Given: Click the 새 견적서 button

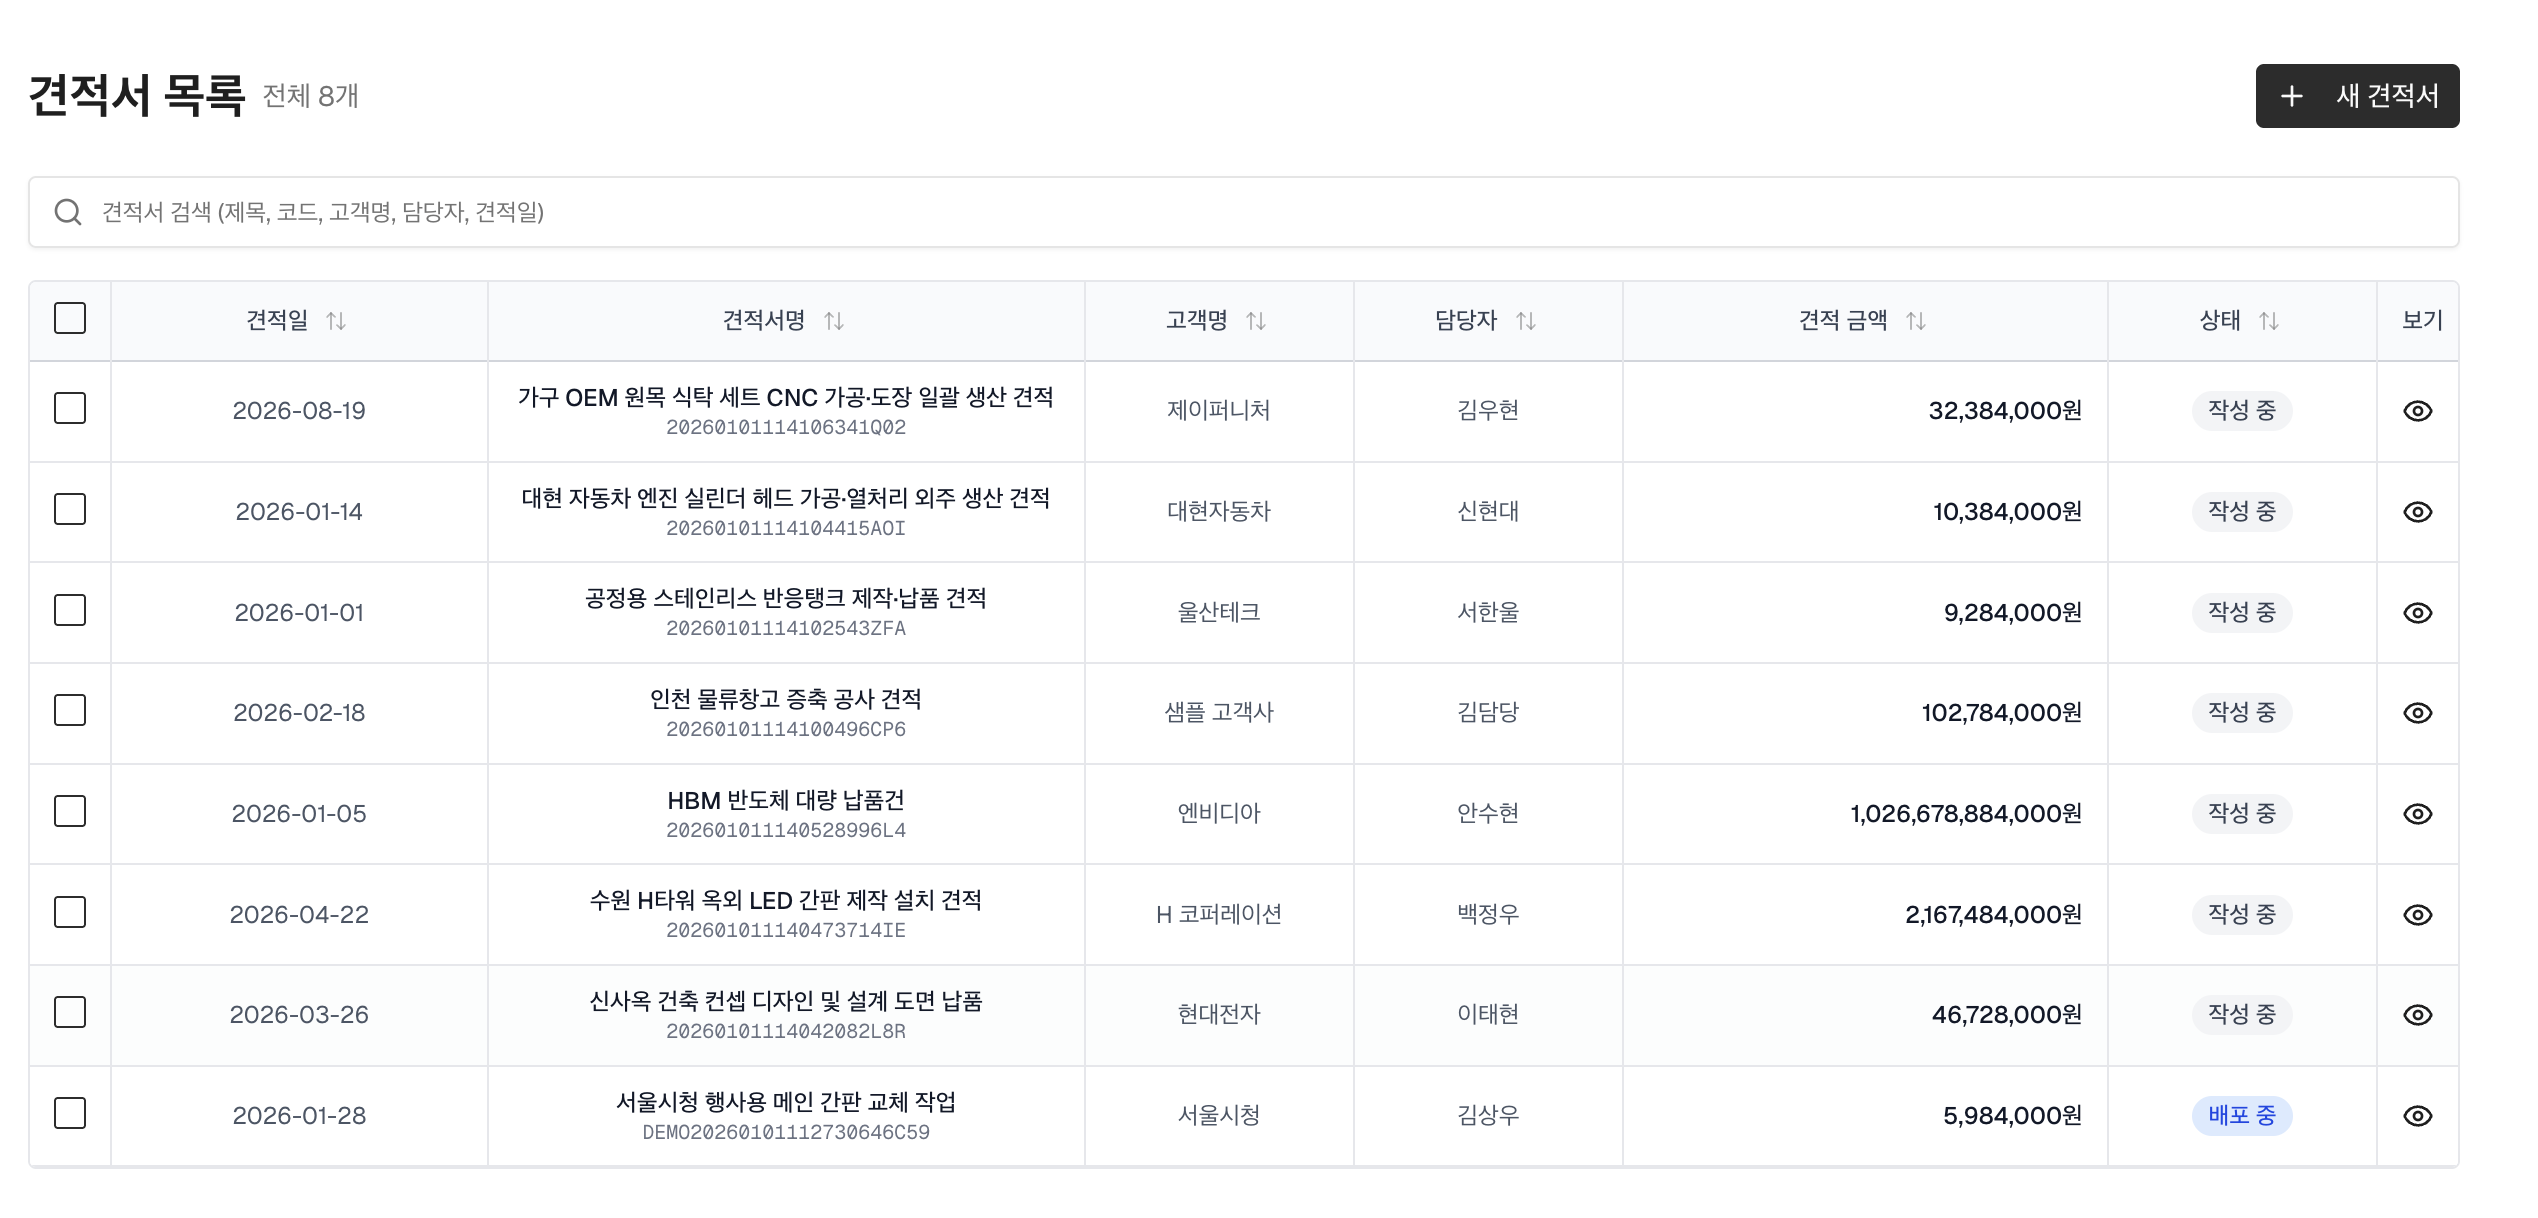Looking at the screenshot, I should pyautogui.click(x=2356, y=96).
